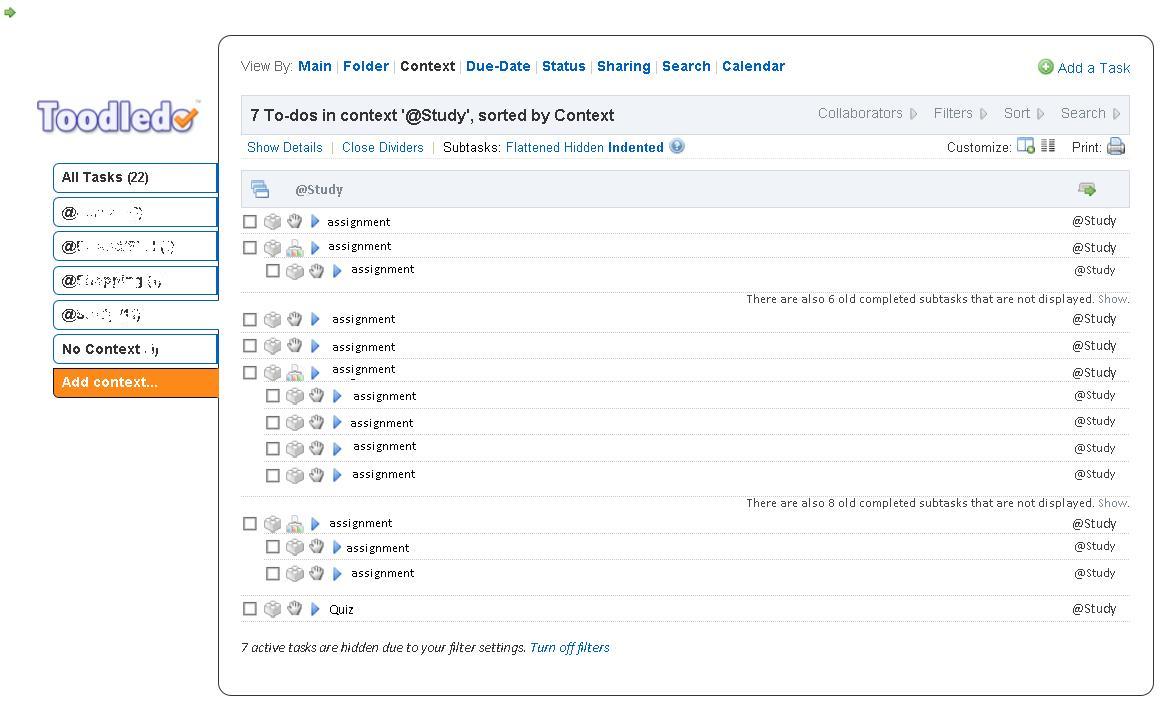Open the Sort dropdown menu

[x=1023, y=114]
